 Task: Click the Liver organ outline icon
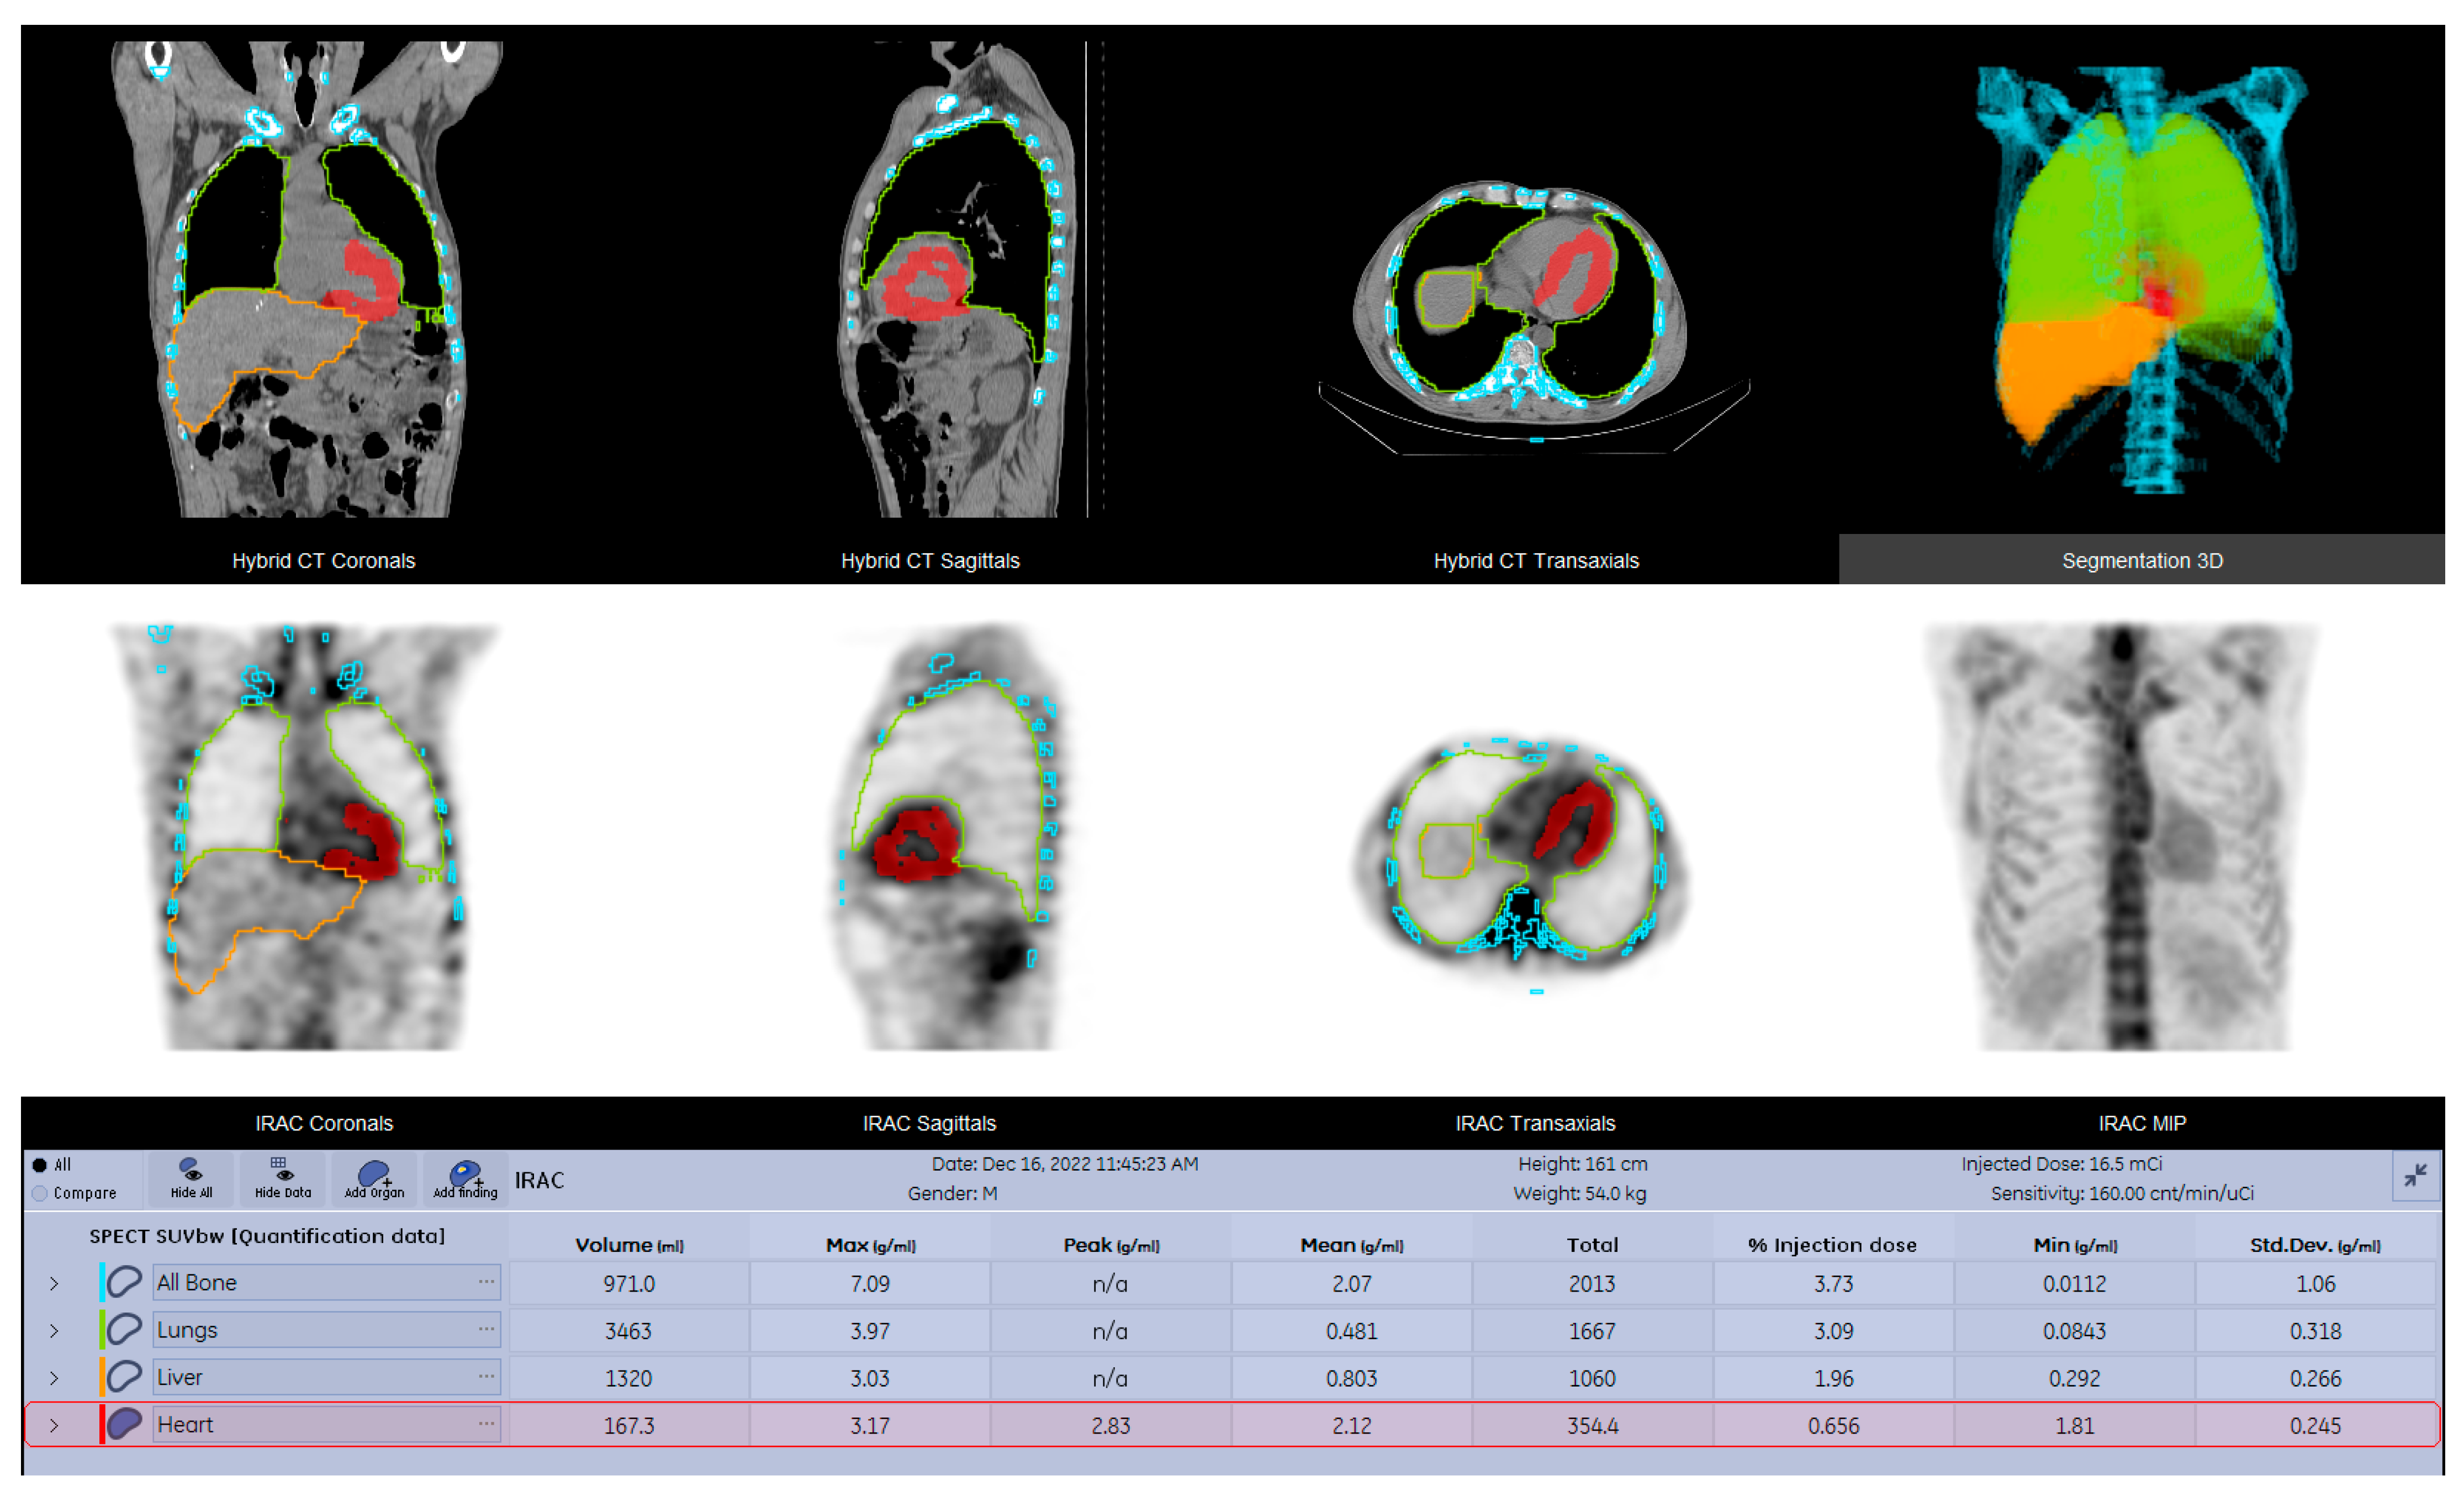(124, 1377)
